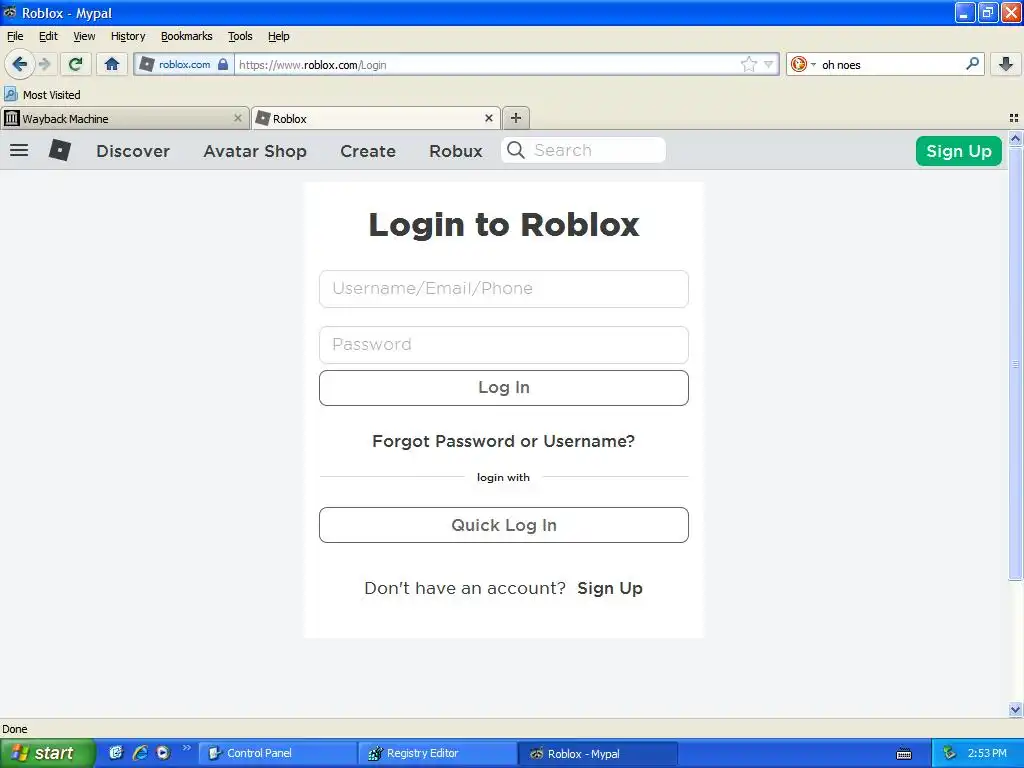Click the show desktop quick launch icon
The width and height of the screenshot is (1024, 768).
click(116, 753)
